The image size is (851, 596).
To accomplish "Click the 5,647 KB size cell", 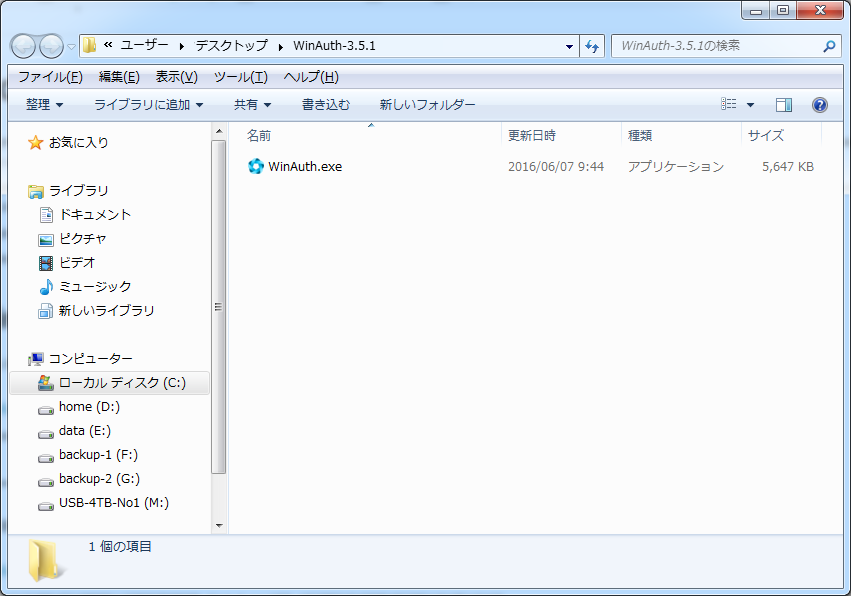I will pyautogui.click(x=788, y=167).
